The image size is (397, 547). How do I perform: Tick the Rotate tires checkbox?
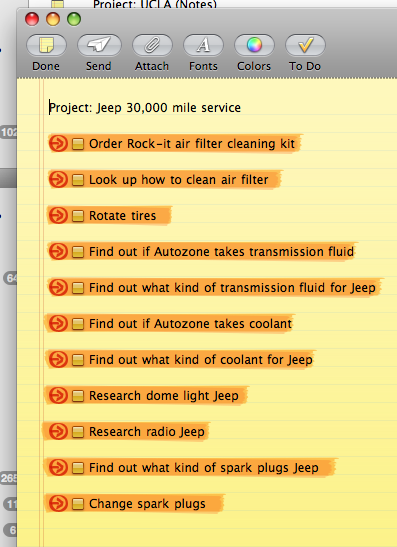coord(78,216)
